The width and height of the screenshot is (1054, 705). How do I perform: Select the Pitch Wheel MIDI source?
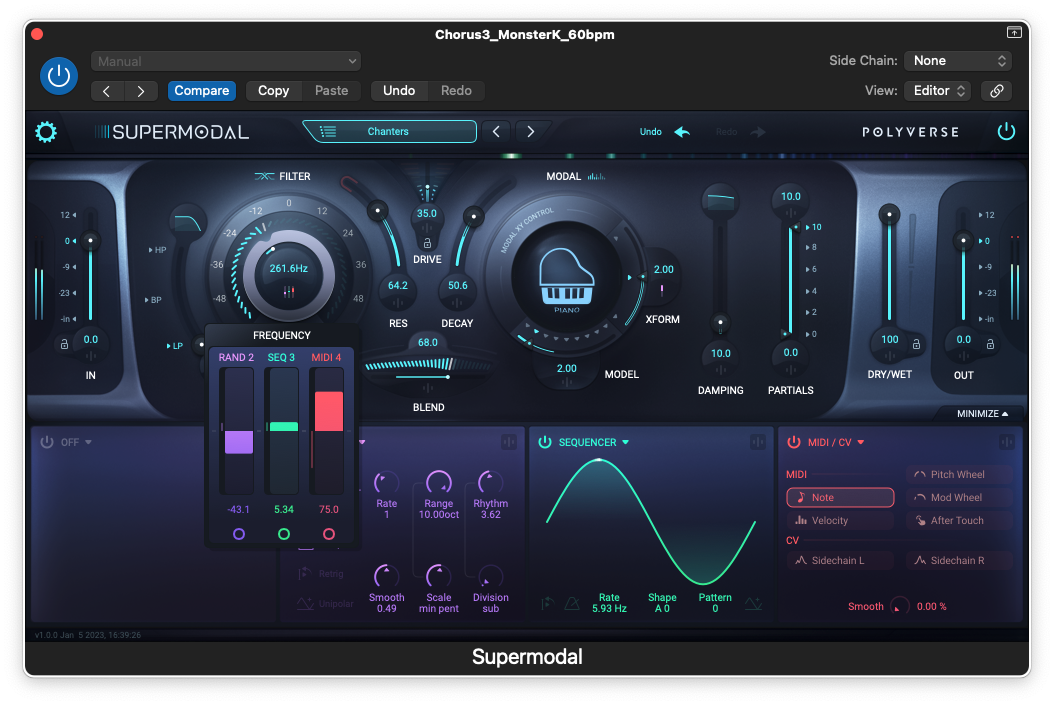(959, 475)
